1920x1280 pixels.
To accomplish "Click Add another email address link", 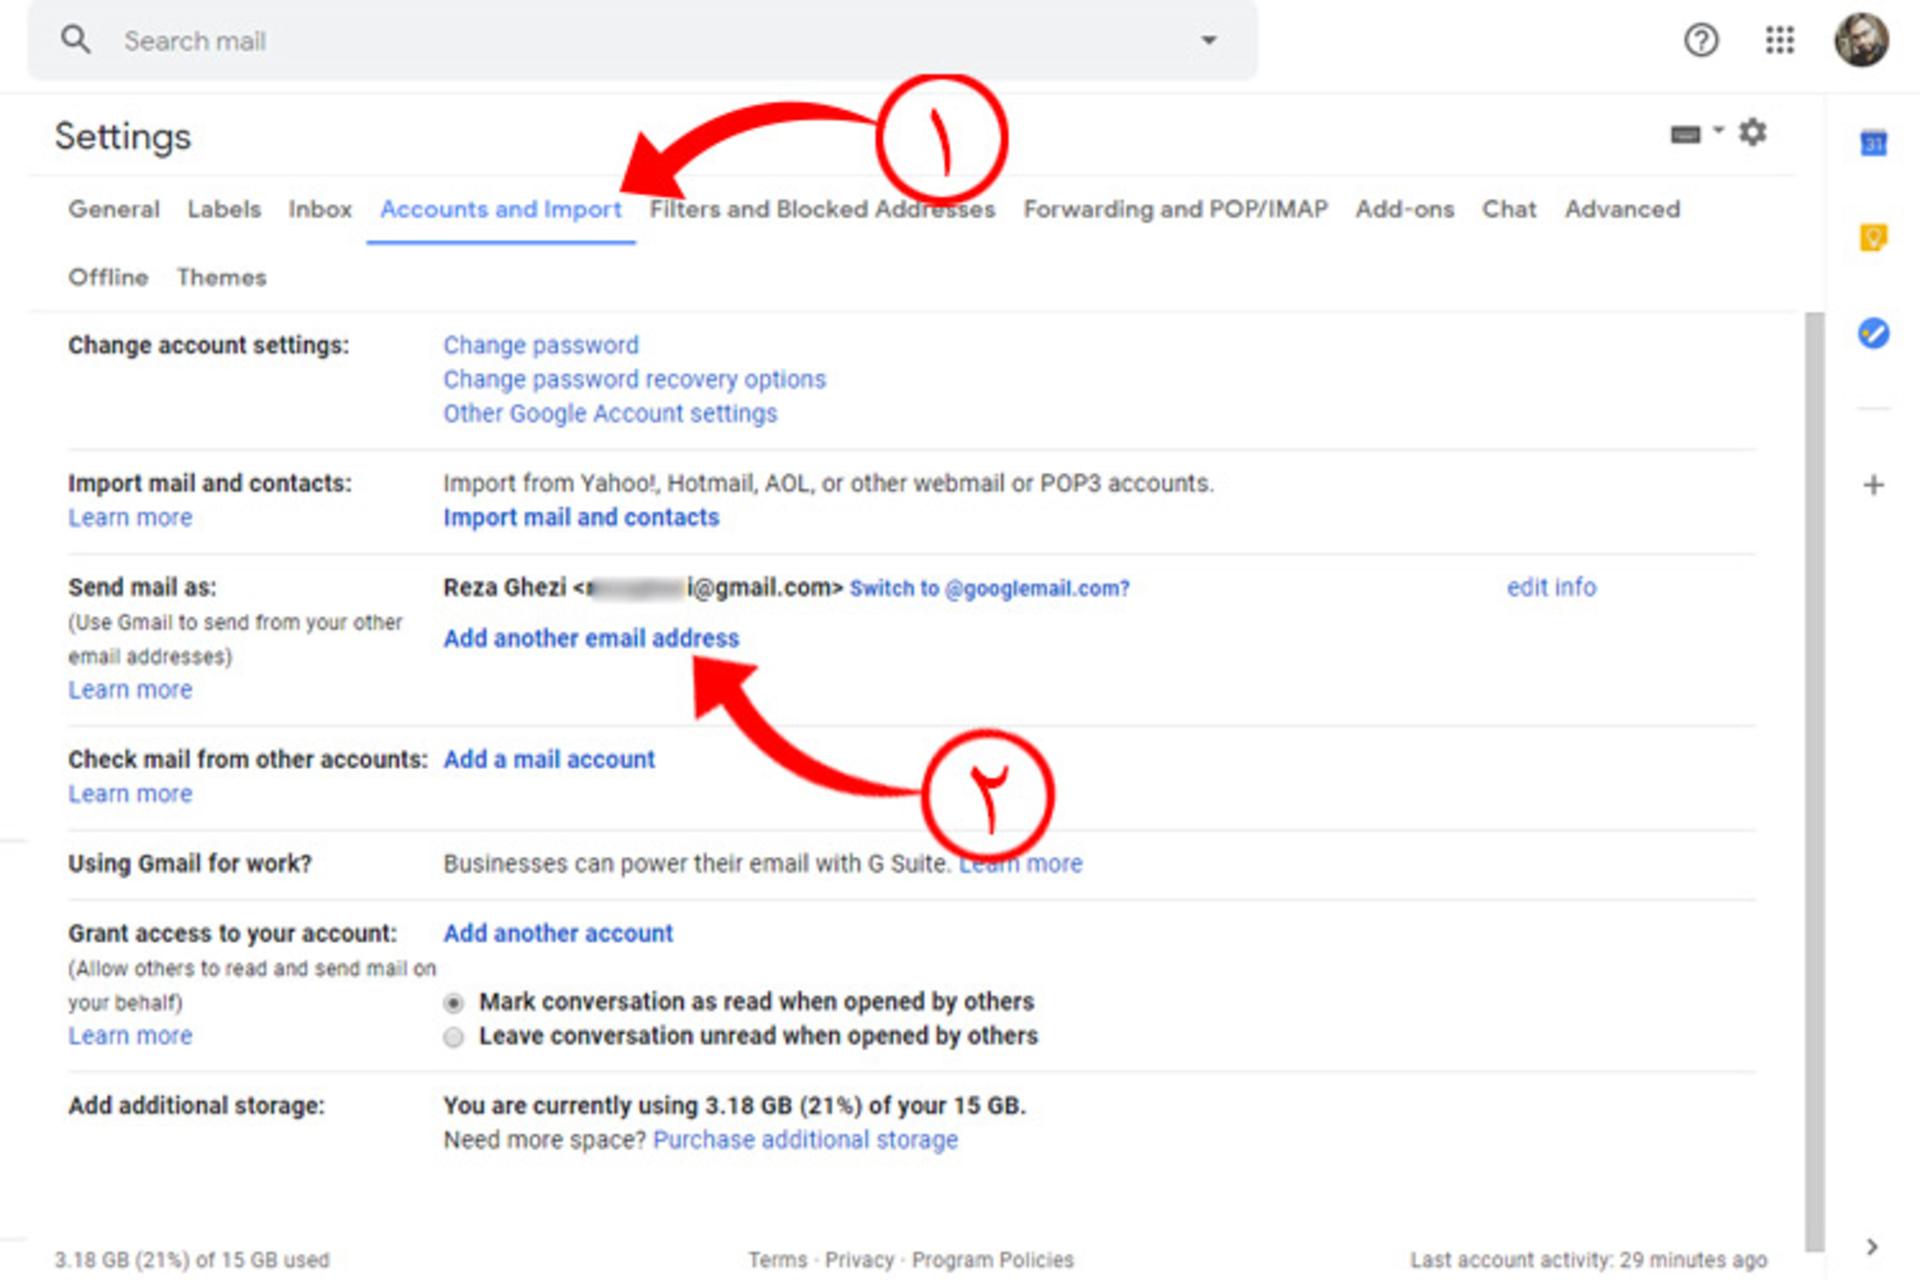I will [x=591, y=639].
